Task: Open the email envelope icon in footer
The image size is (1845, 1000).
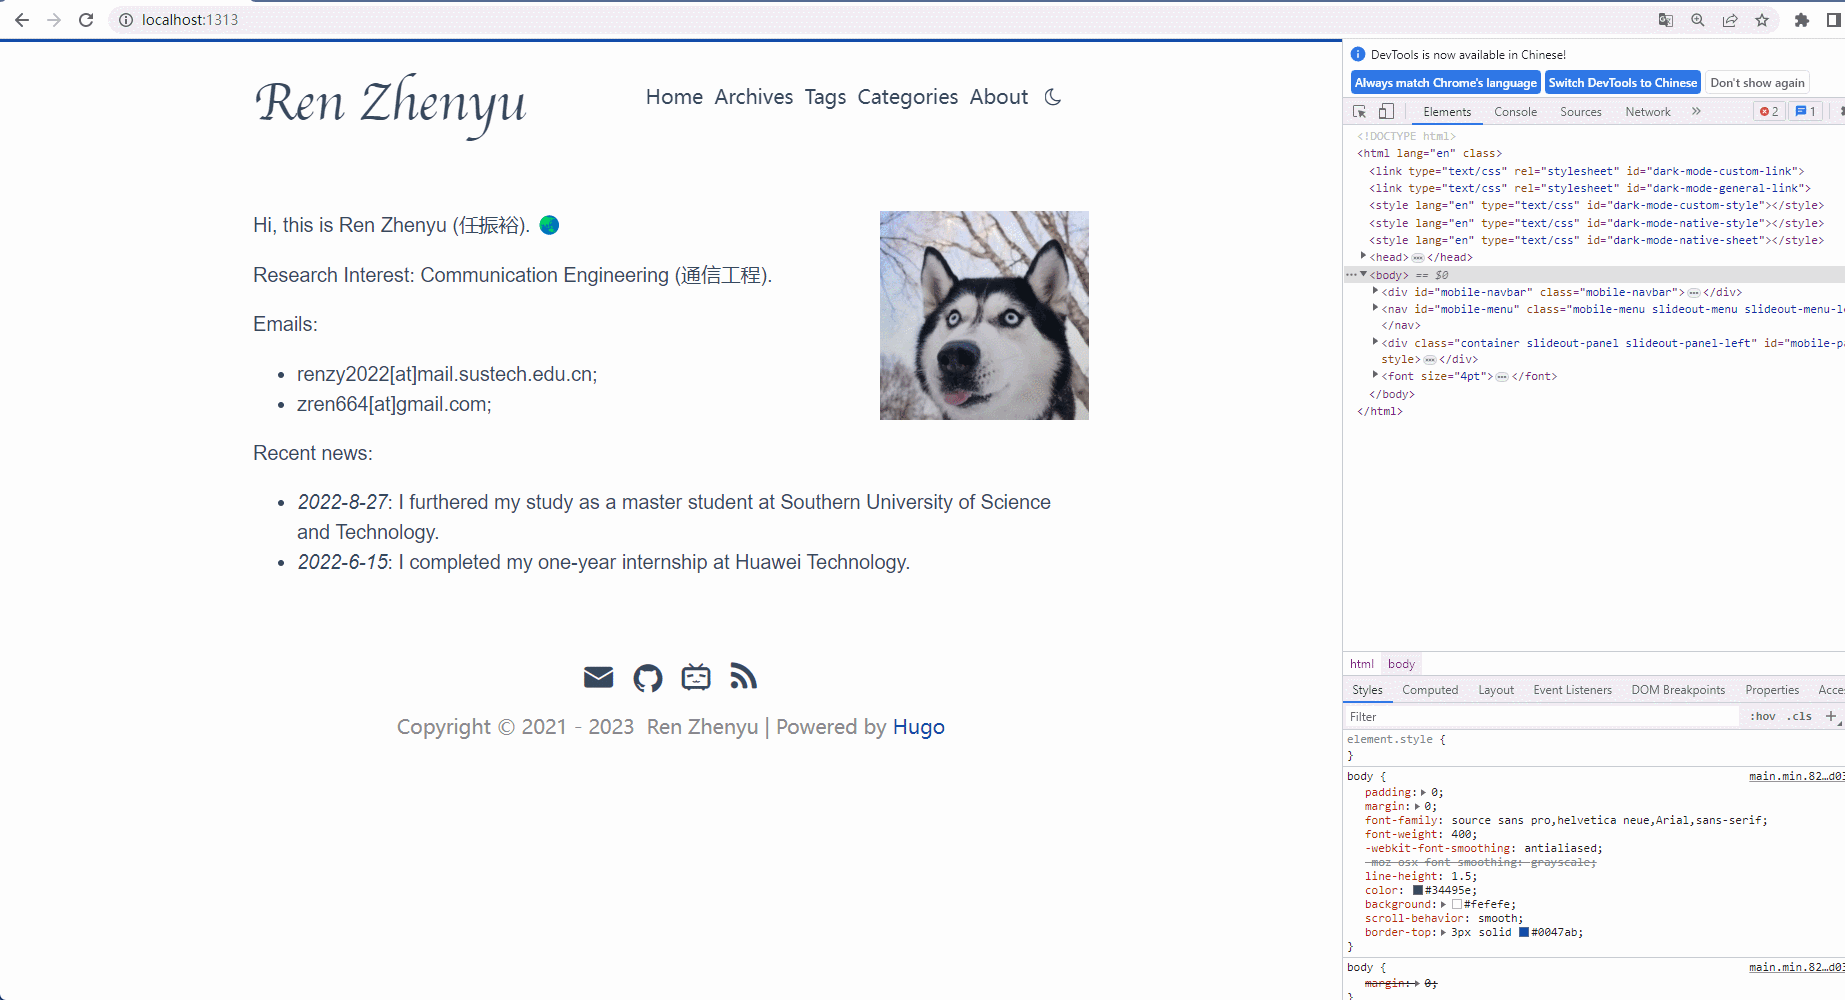Action: pyautogui.click(x=598, y=678)
